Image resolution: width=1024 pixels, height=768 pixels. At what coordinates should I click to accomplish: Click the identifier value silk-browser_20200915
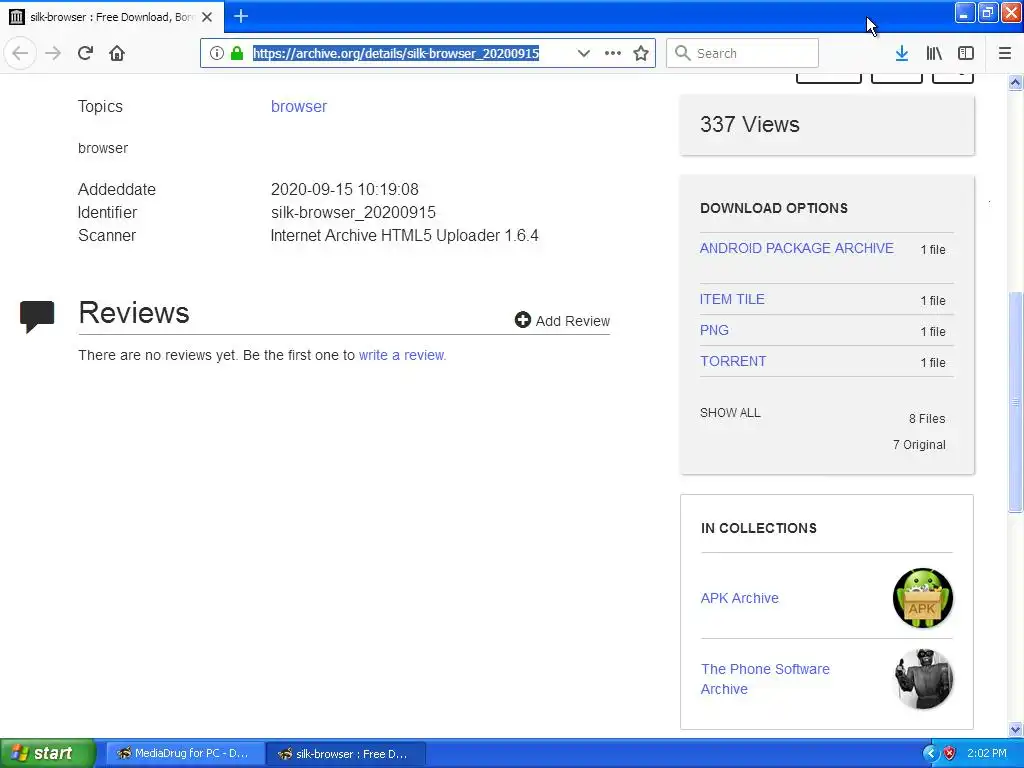[x=353, y=212]
